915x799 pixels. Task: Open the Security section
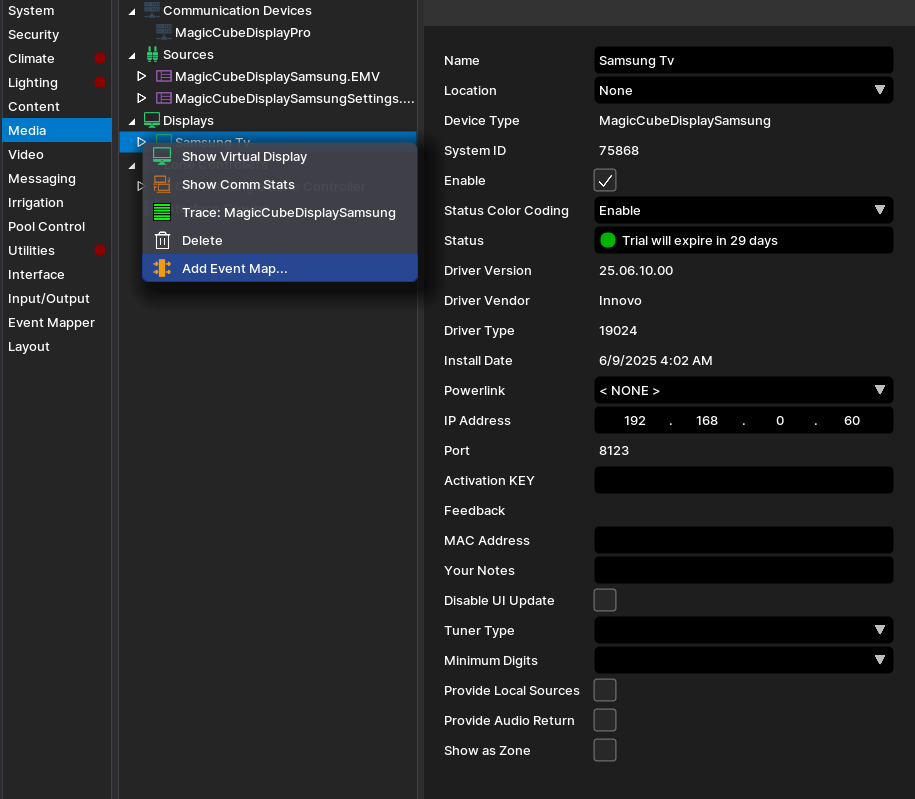[x=57, y=34]
